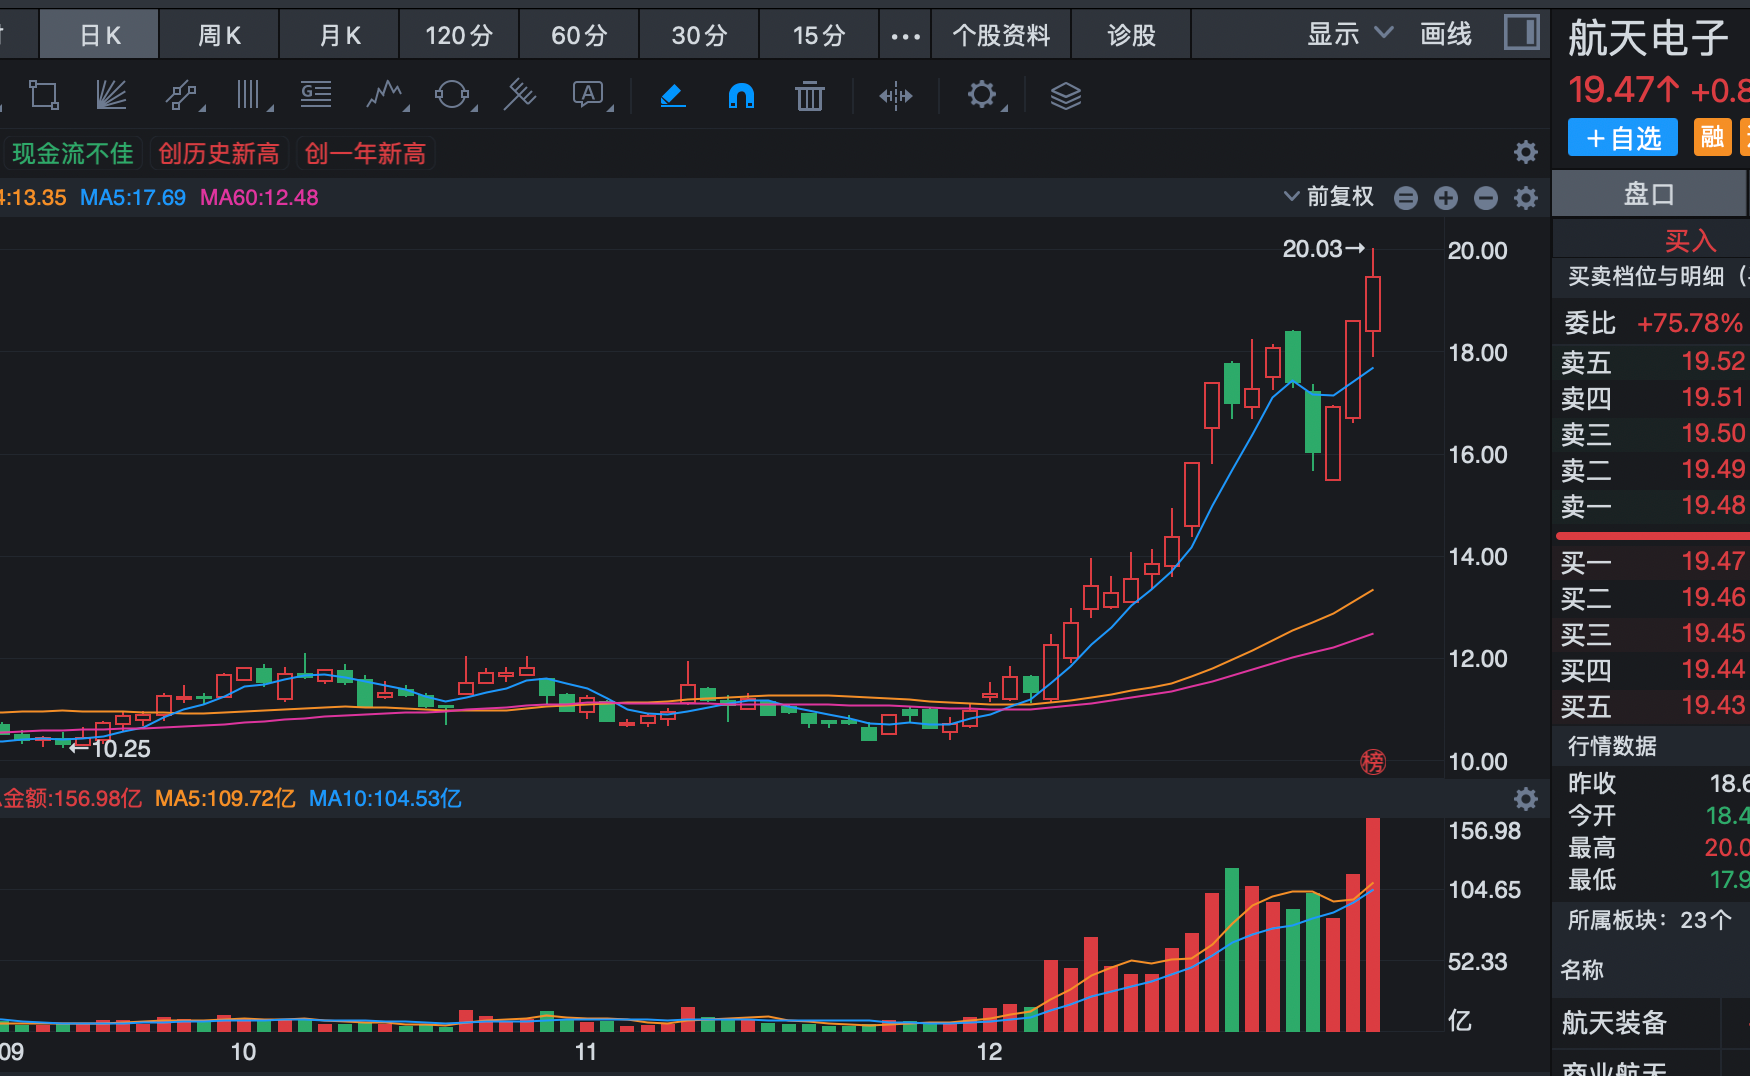Click the +自选 add watchlist button
The width and height of the screenshot is (1750, 1076).
coord(1622,138)
